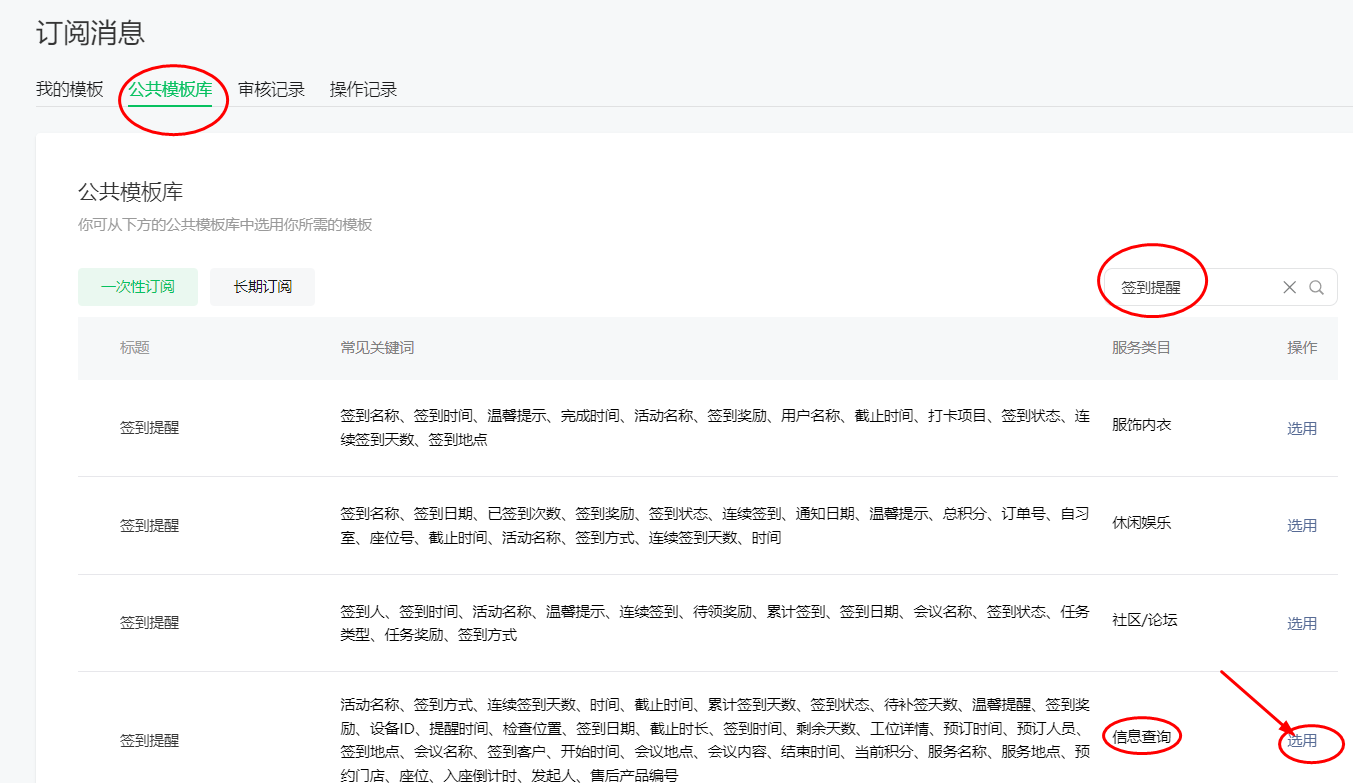Click the 签到提醒 title in 社区/论坛 row

pos(150,622)
